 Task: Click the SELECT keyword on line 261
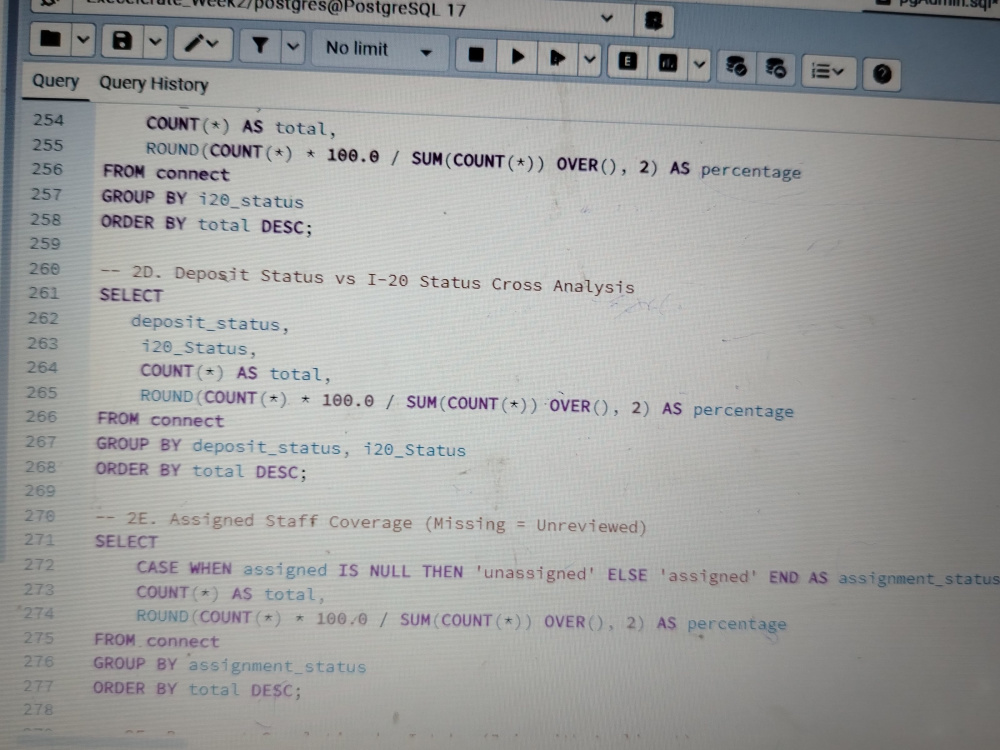[x=131, y=295]
